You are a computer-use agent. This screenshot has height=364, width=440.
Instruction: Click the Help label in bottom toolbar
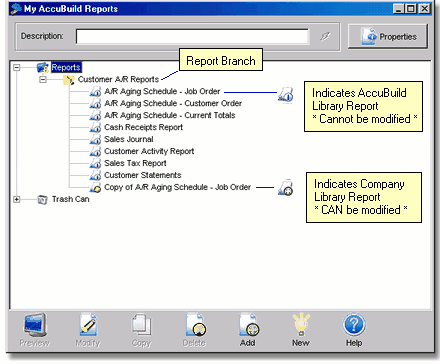click(354, 343)
